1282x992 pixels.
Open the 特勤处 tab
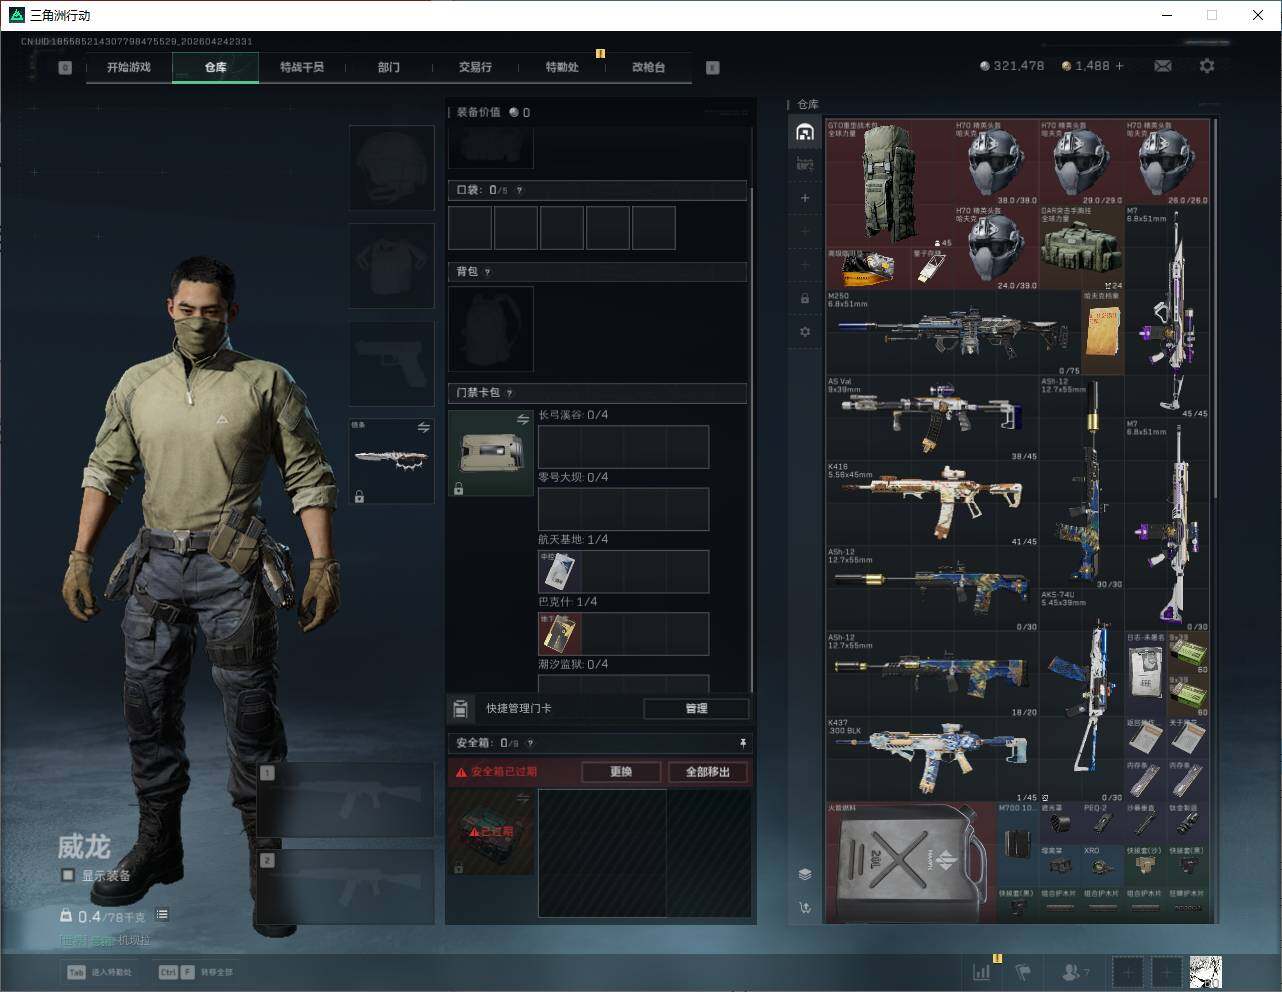[x=562, y=67]
